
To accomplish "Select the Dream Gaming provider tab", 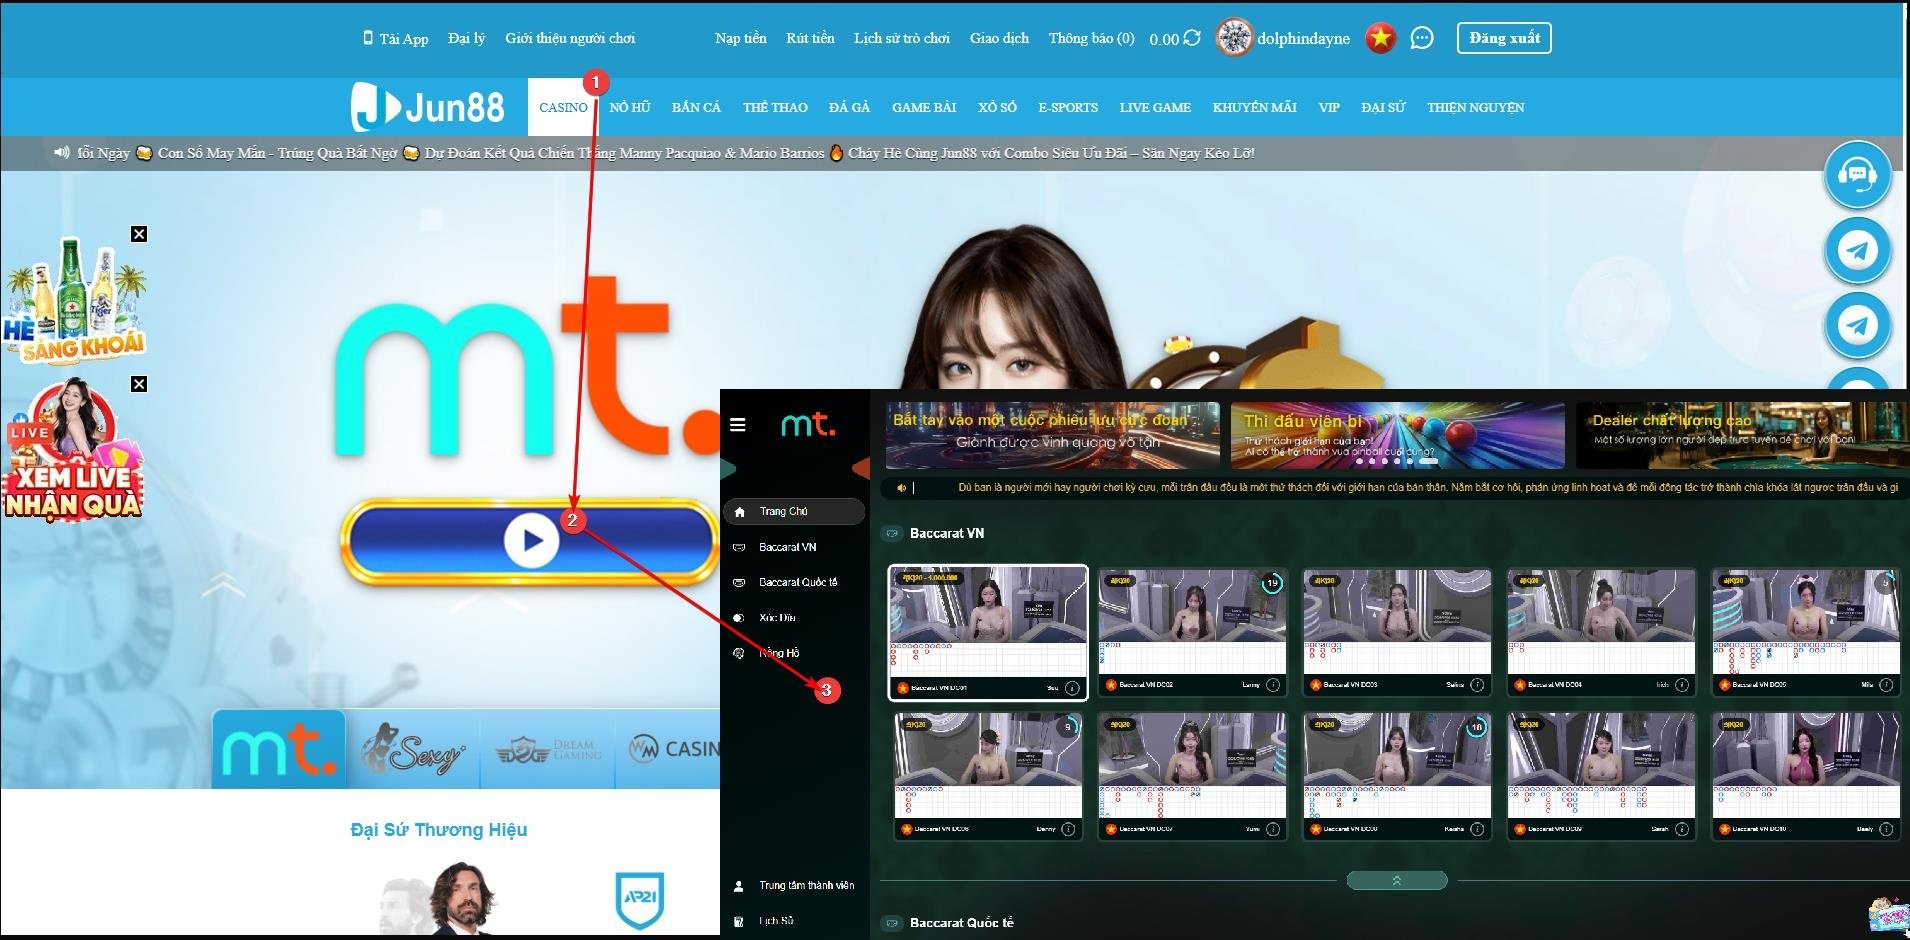I will tap(549, 750).
